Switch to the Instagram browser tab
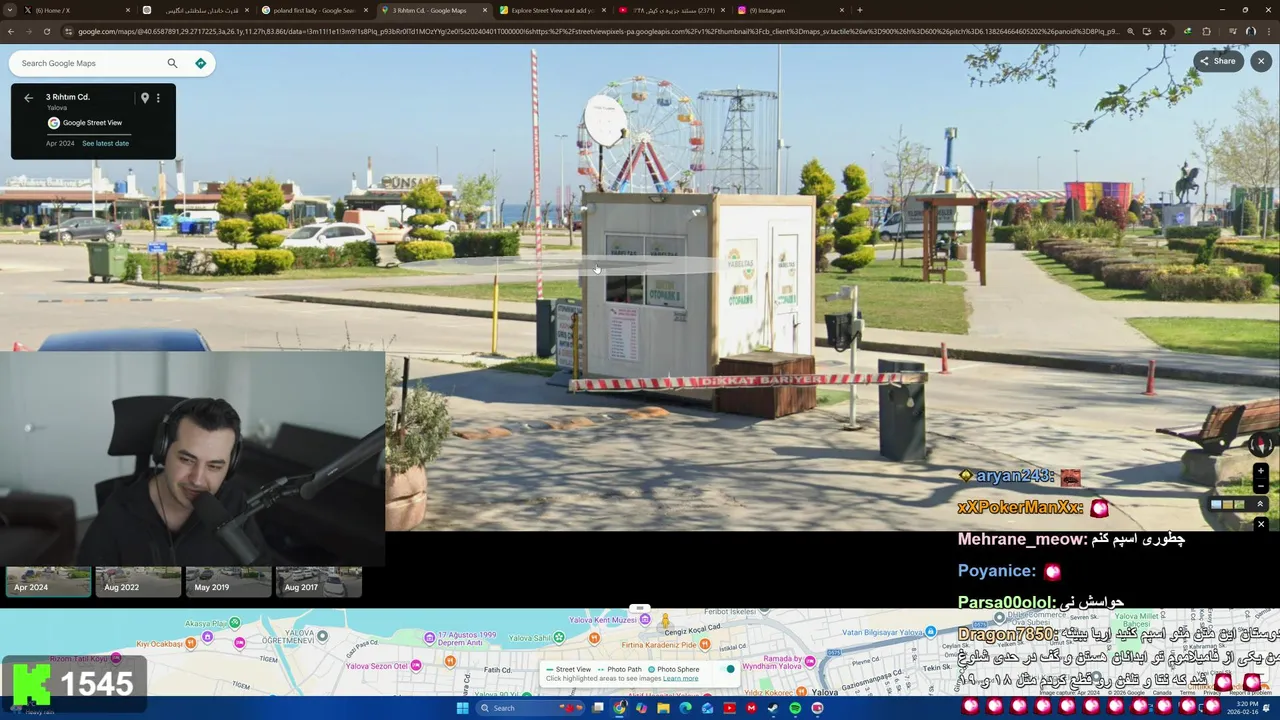1280x720 pixels. [791, 10]
